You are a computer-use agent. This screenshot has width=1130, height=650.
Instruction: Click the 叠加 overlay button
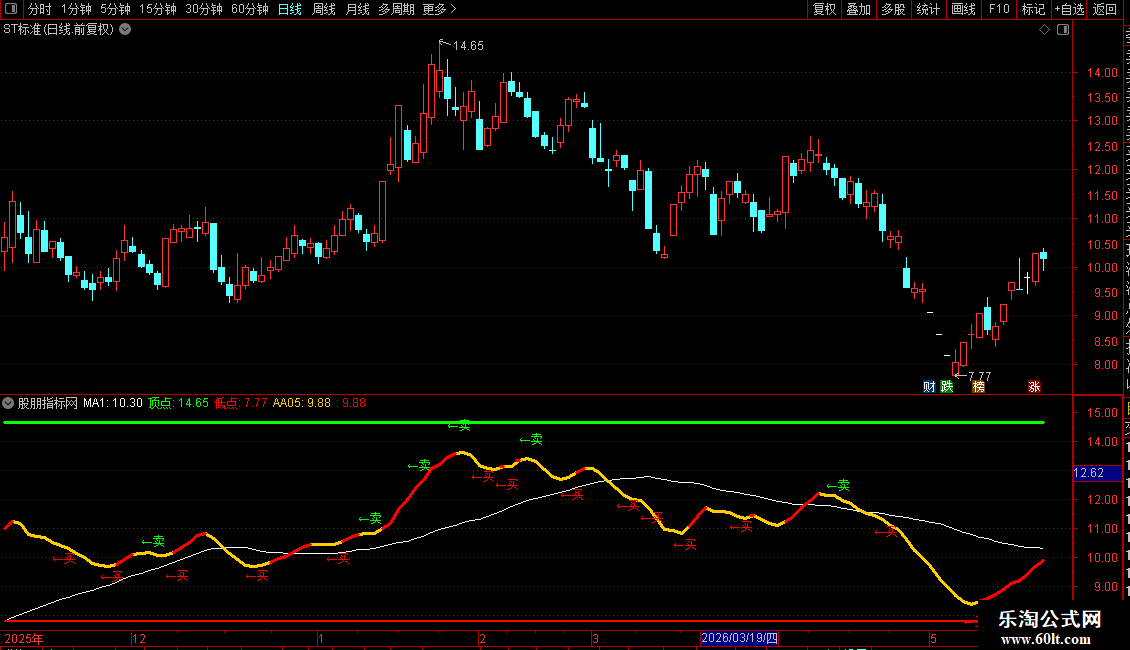pyautogui.click(x=858, y=9)
